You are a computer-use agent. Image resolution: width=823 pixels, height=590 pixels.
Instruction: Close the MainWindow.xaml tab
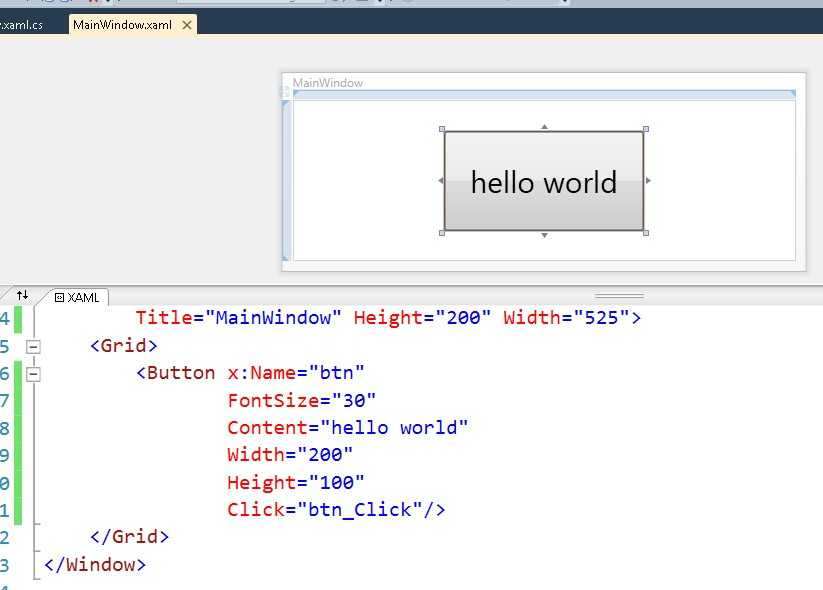(x=186, y=25)
